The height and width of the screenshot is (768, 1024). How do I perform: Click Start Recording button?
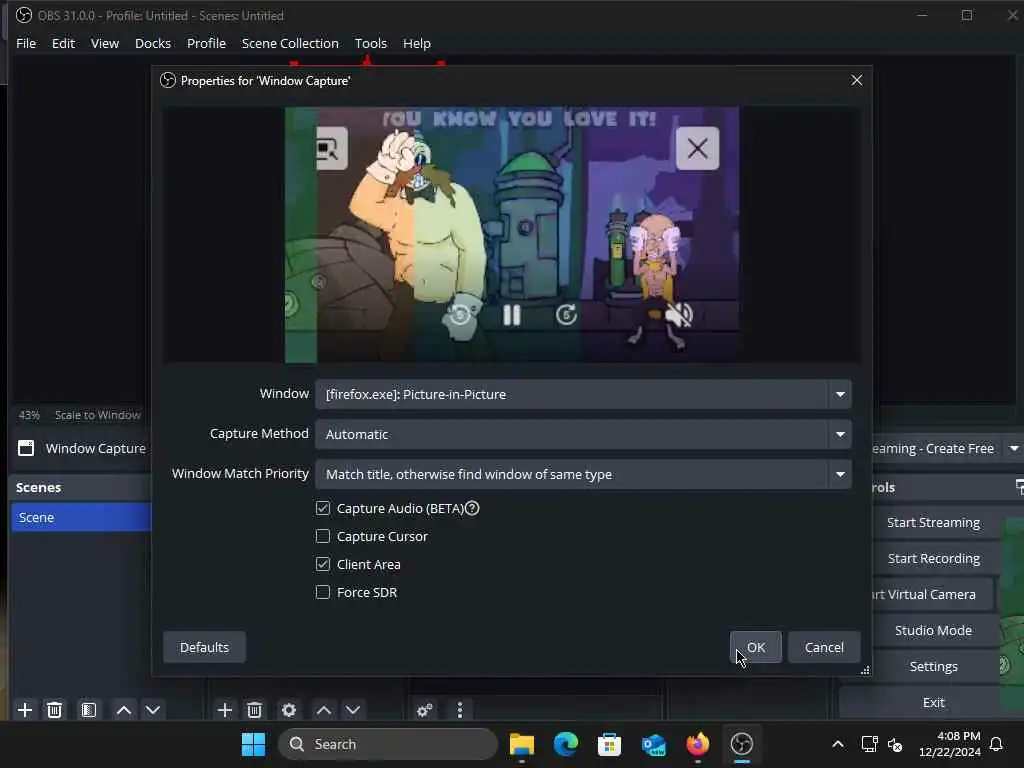click(x=933, y=558)
